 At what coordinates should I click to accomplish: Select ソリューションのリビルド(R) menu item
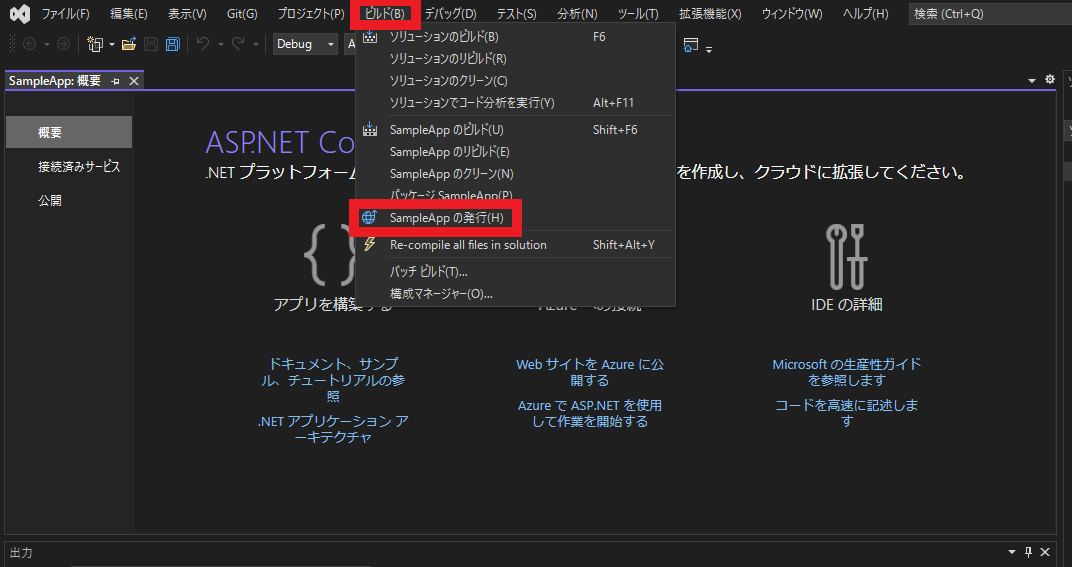[515, 59]
